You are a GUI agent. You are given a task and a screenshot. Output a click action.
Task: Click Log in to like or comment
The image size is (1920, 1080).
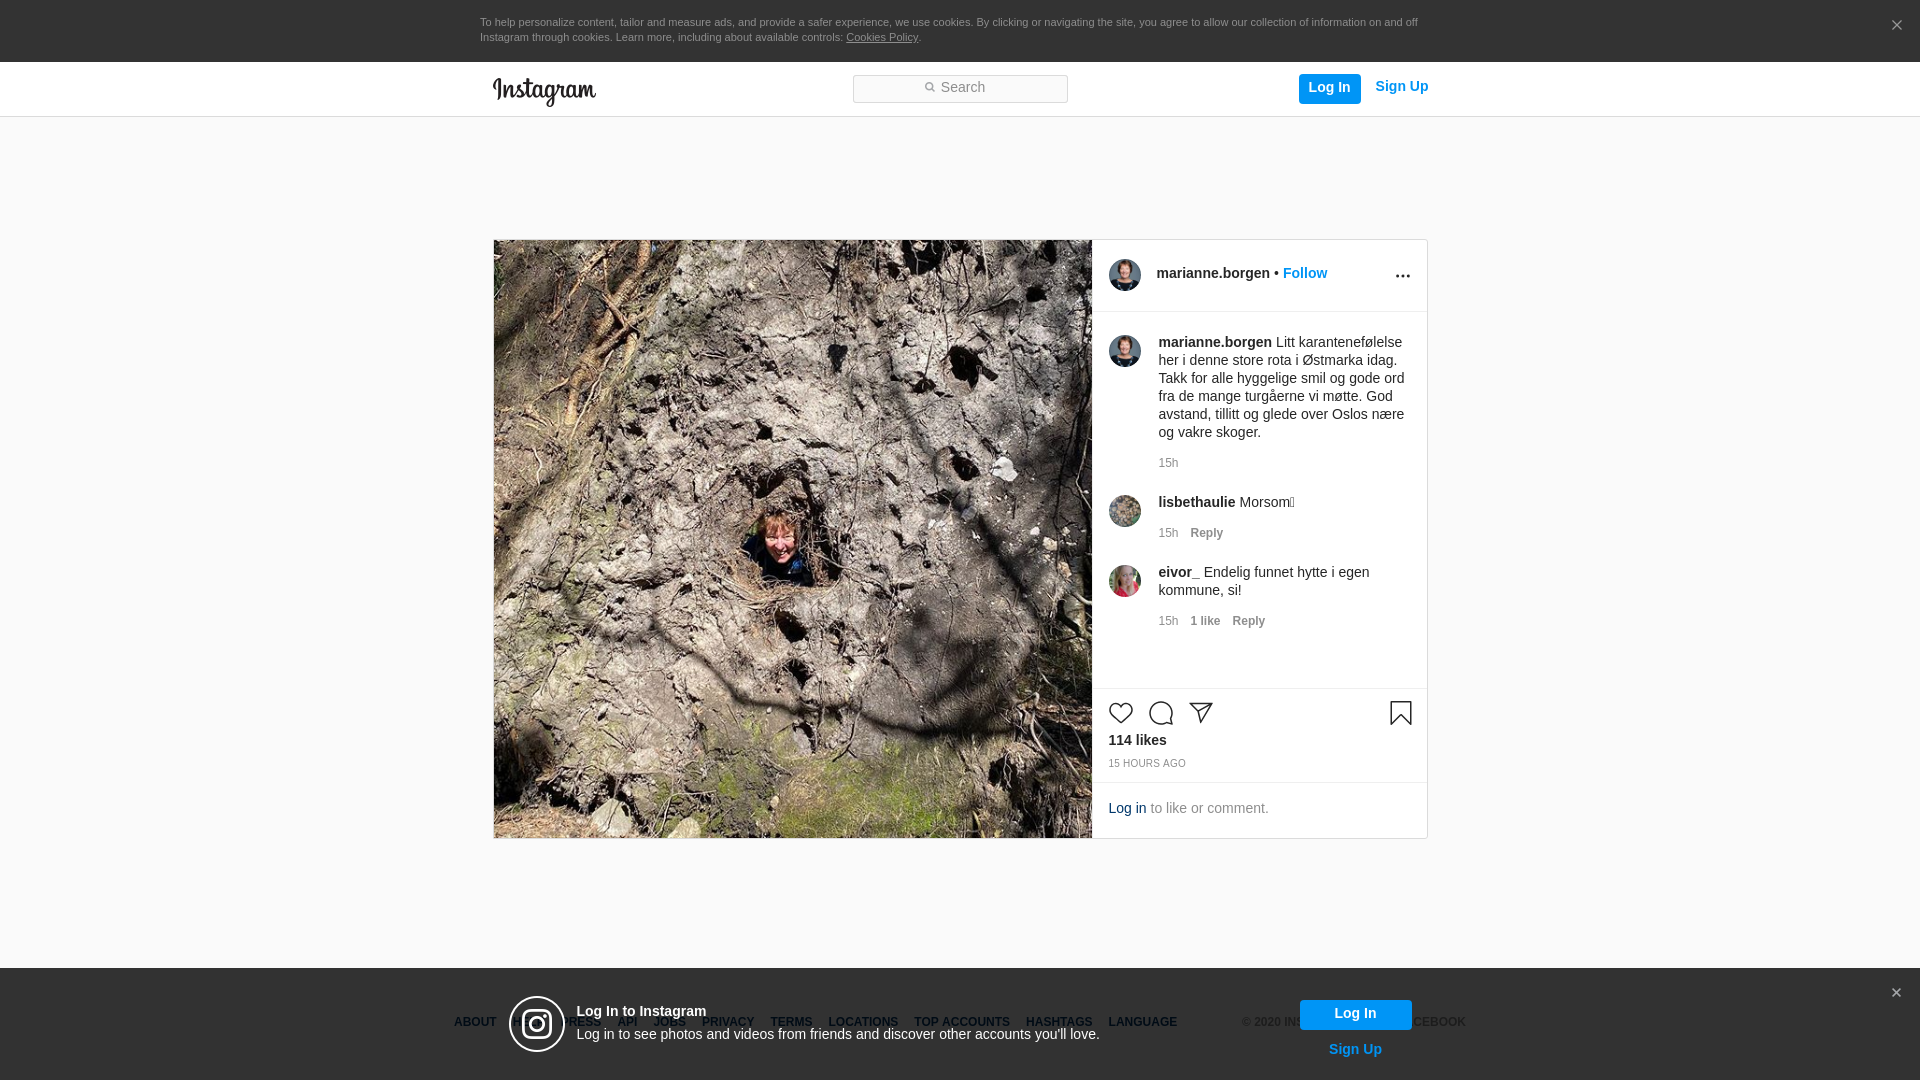click(1127, 808)
